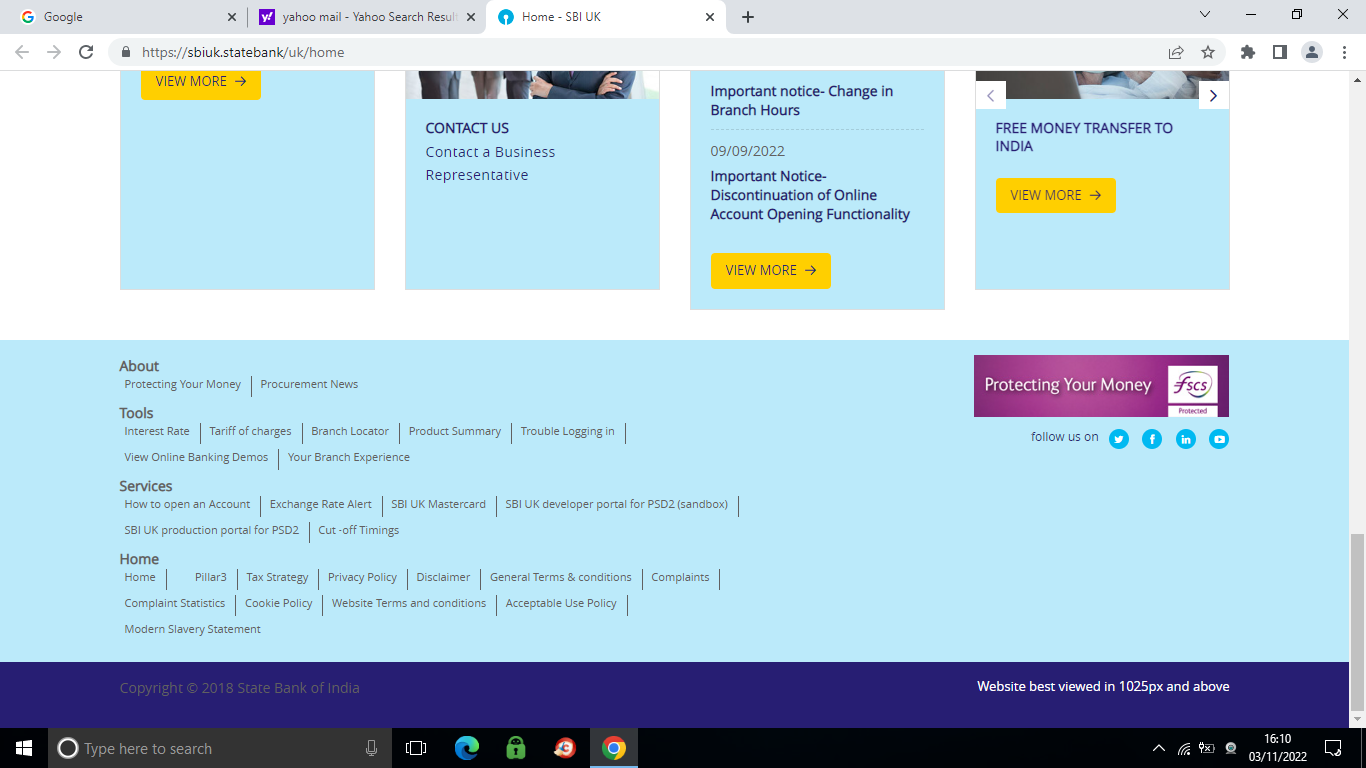This screenshot has height=768, width=1366.
Task: Open Branch Locator link
Action: 350,431
